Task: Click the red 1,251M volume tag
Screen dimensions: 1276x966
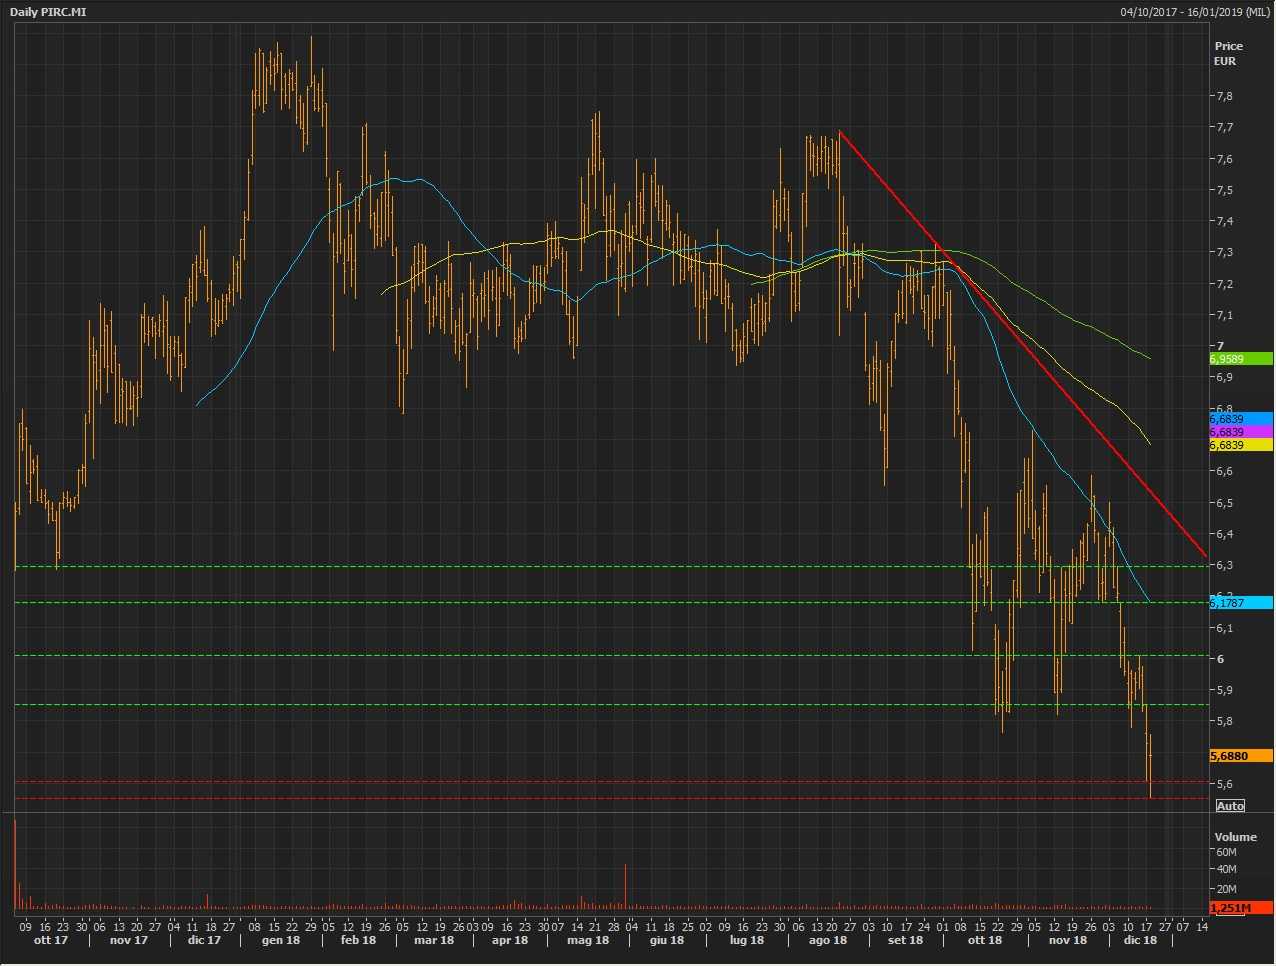Action: click(1240, 908)
